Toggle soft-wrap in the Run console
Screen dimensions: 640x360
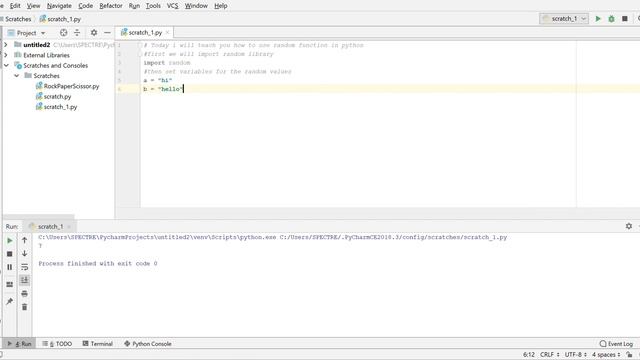tap(24, 267)
